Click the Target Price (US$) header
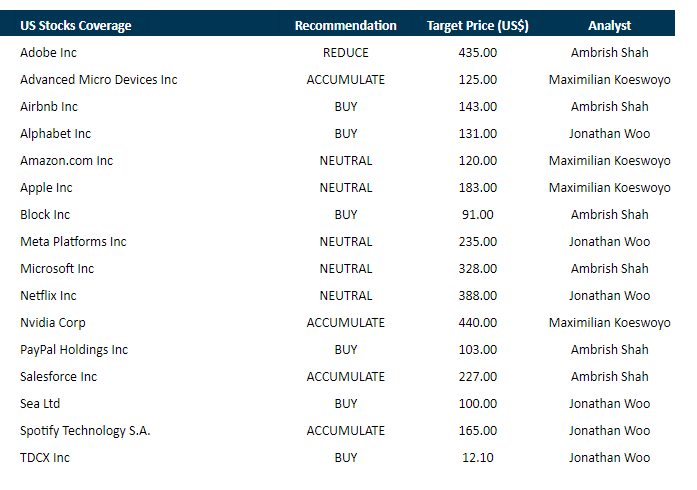The height and width of the screenshot is (490, 697). (477, 25)
